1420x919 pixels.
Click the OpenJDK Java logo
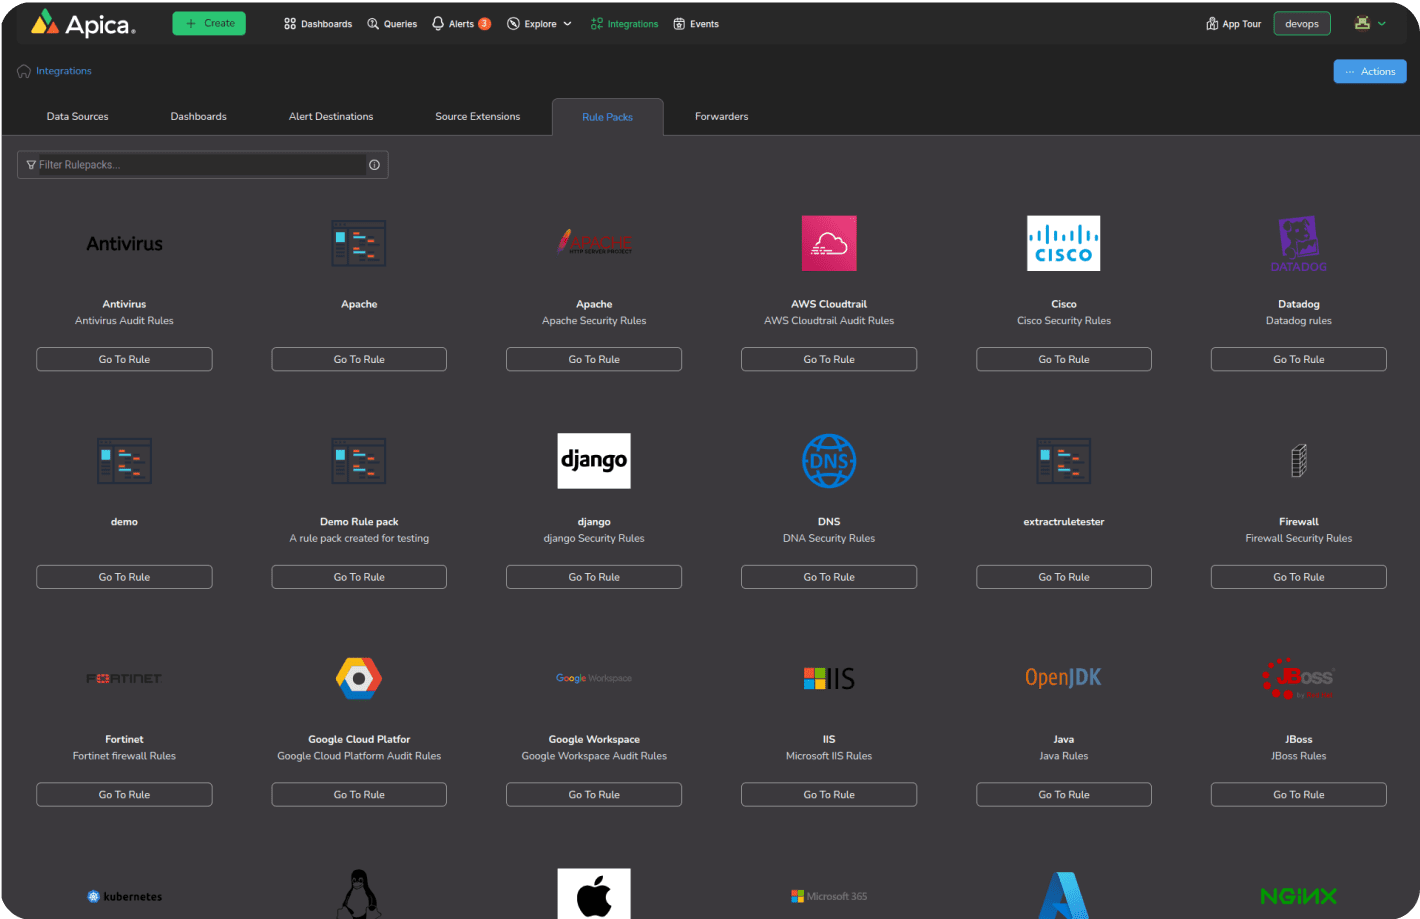(x=1064, y=678)
